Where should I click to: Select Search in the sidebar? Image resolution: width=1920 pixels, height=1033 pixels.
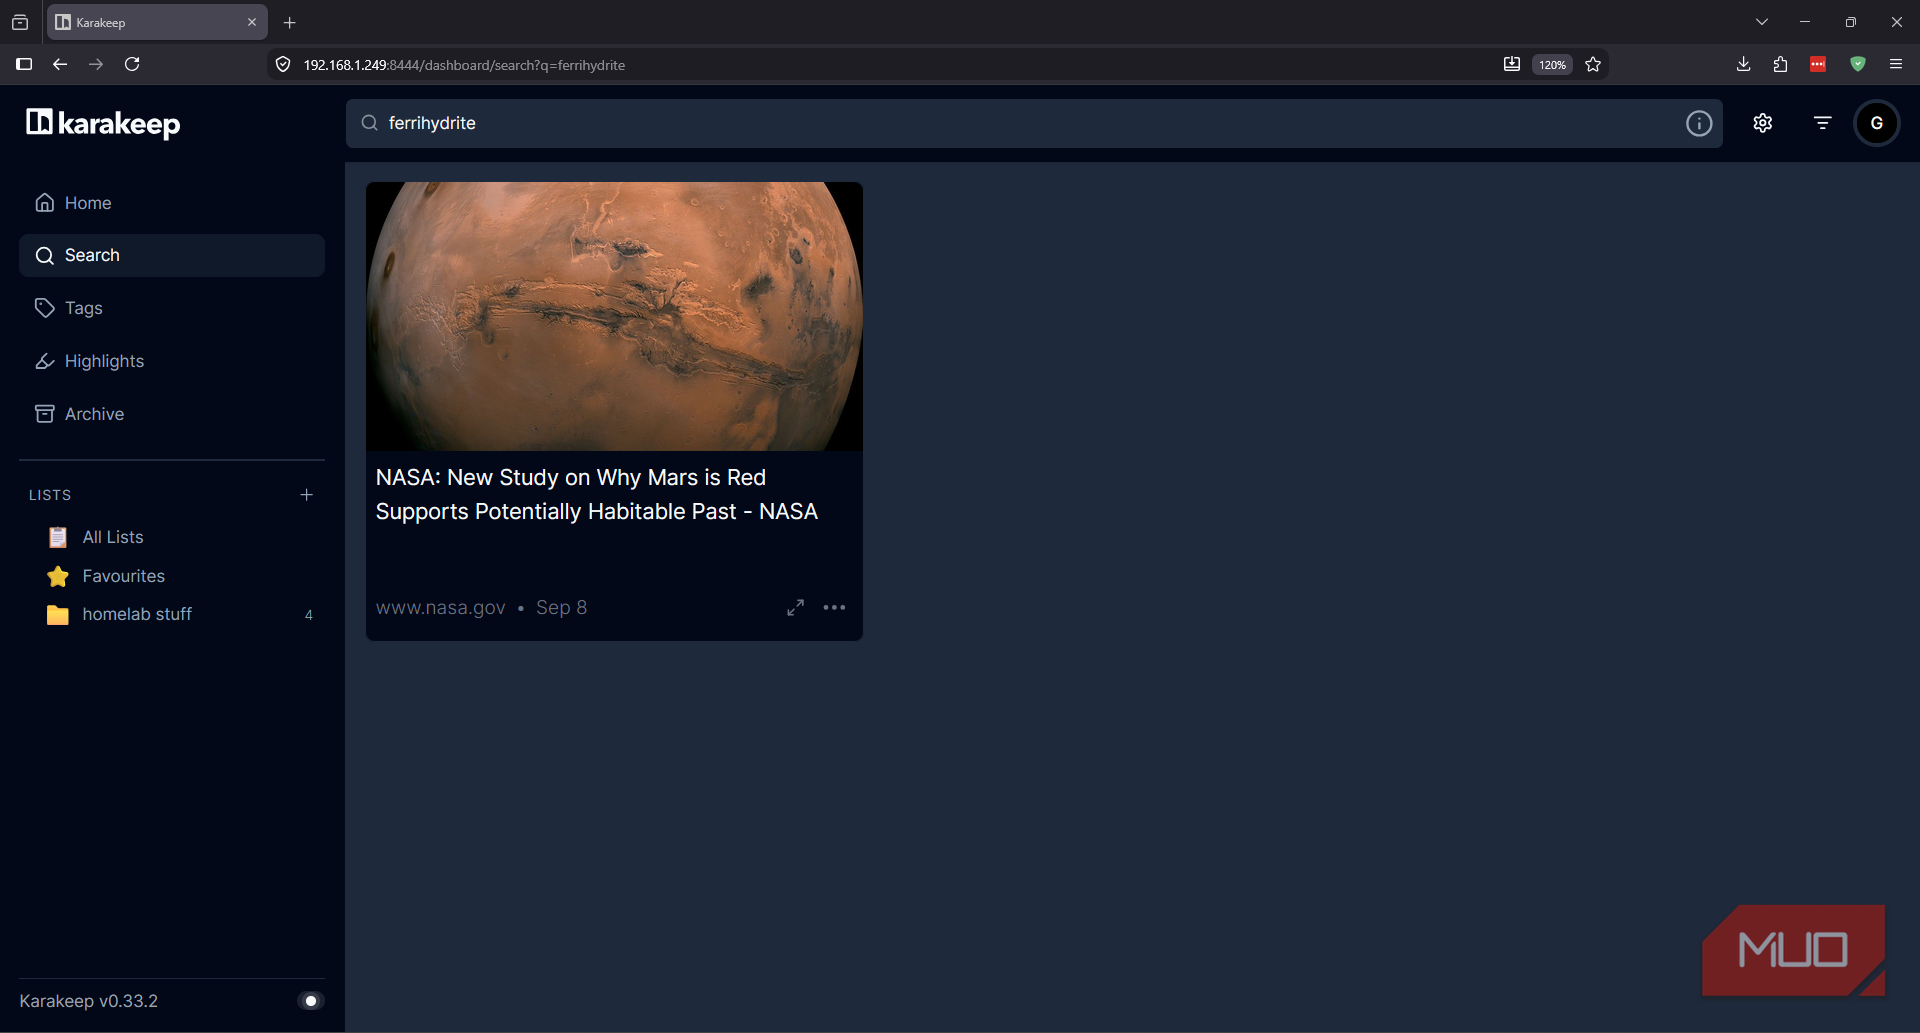click(x=172, y=256)
